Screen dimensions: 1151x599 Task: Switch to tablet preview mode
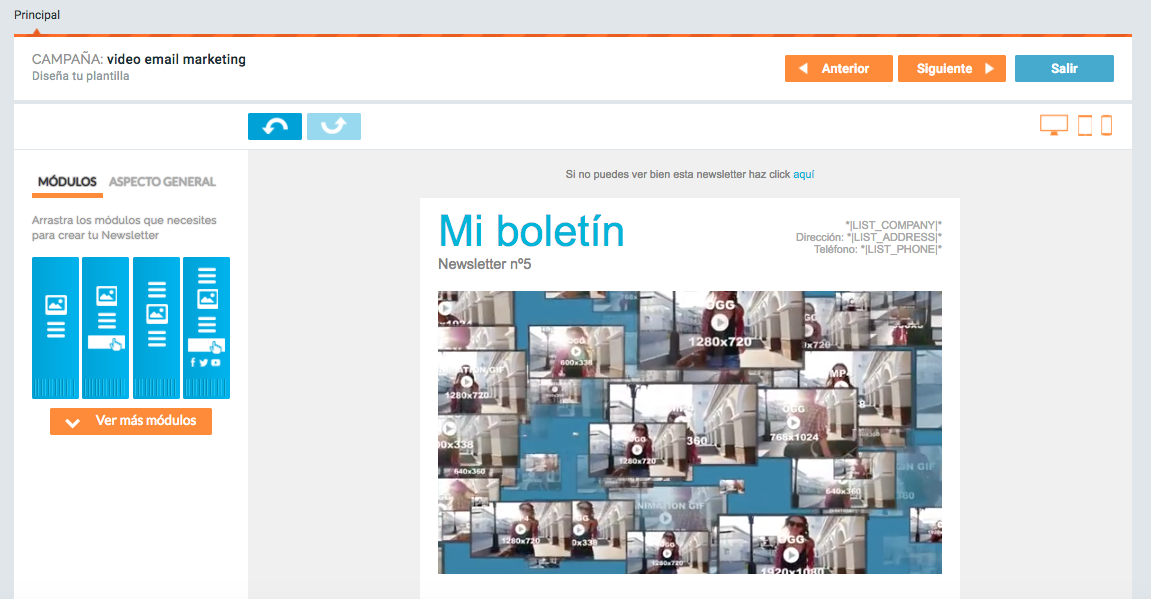tap(1084, 126)
